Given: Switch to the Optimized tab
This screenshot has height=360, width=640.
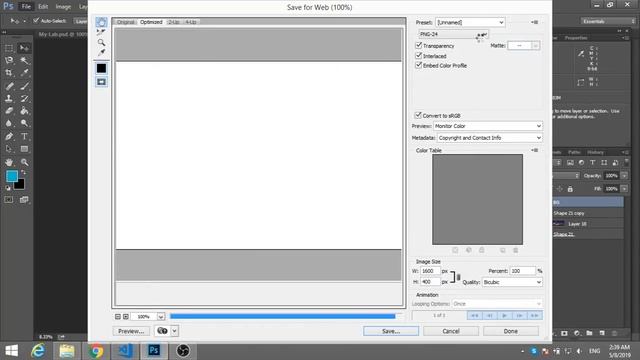Looking at the screenshot, I should pyautogui.click(x=151, y=22).
